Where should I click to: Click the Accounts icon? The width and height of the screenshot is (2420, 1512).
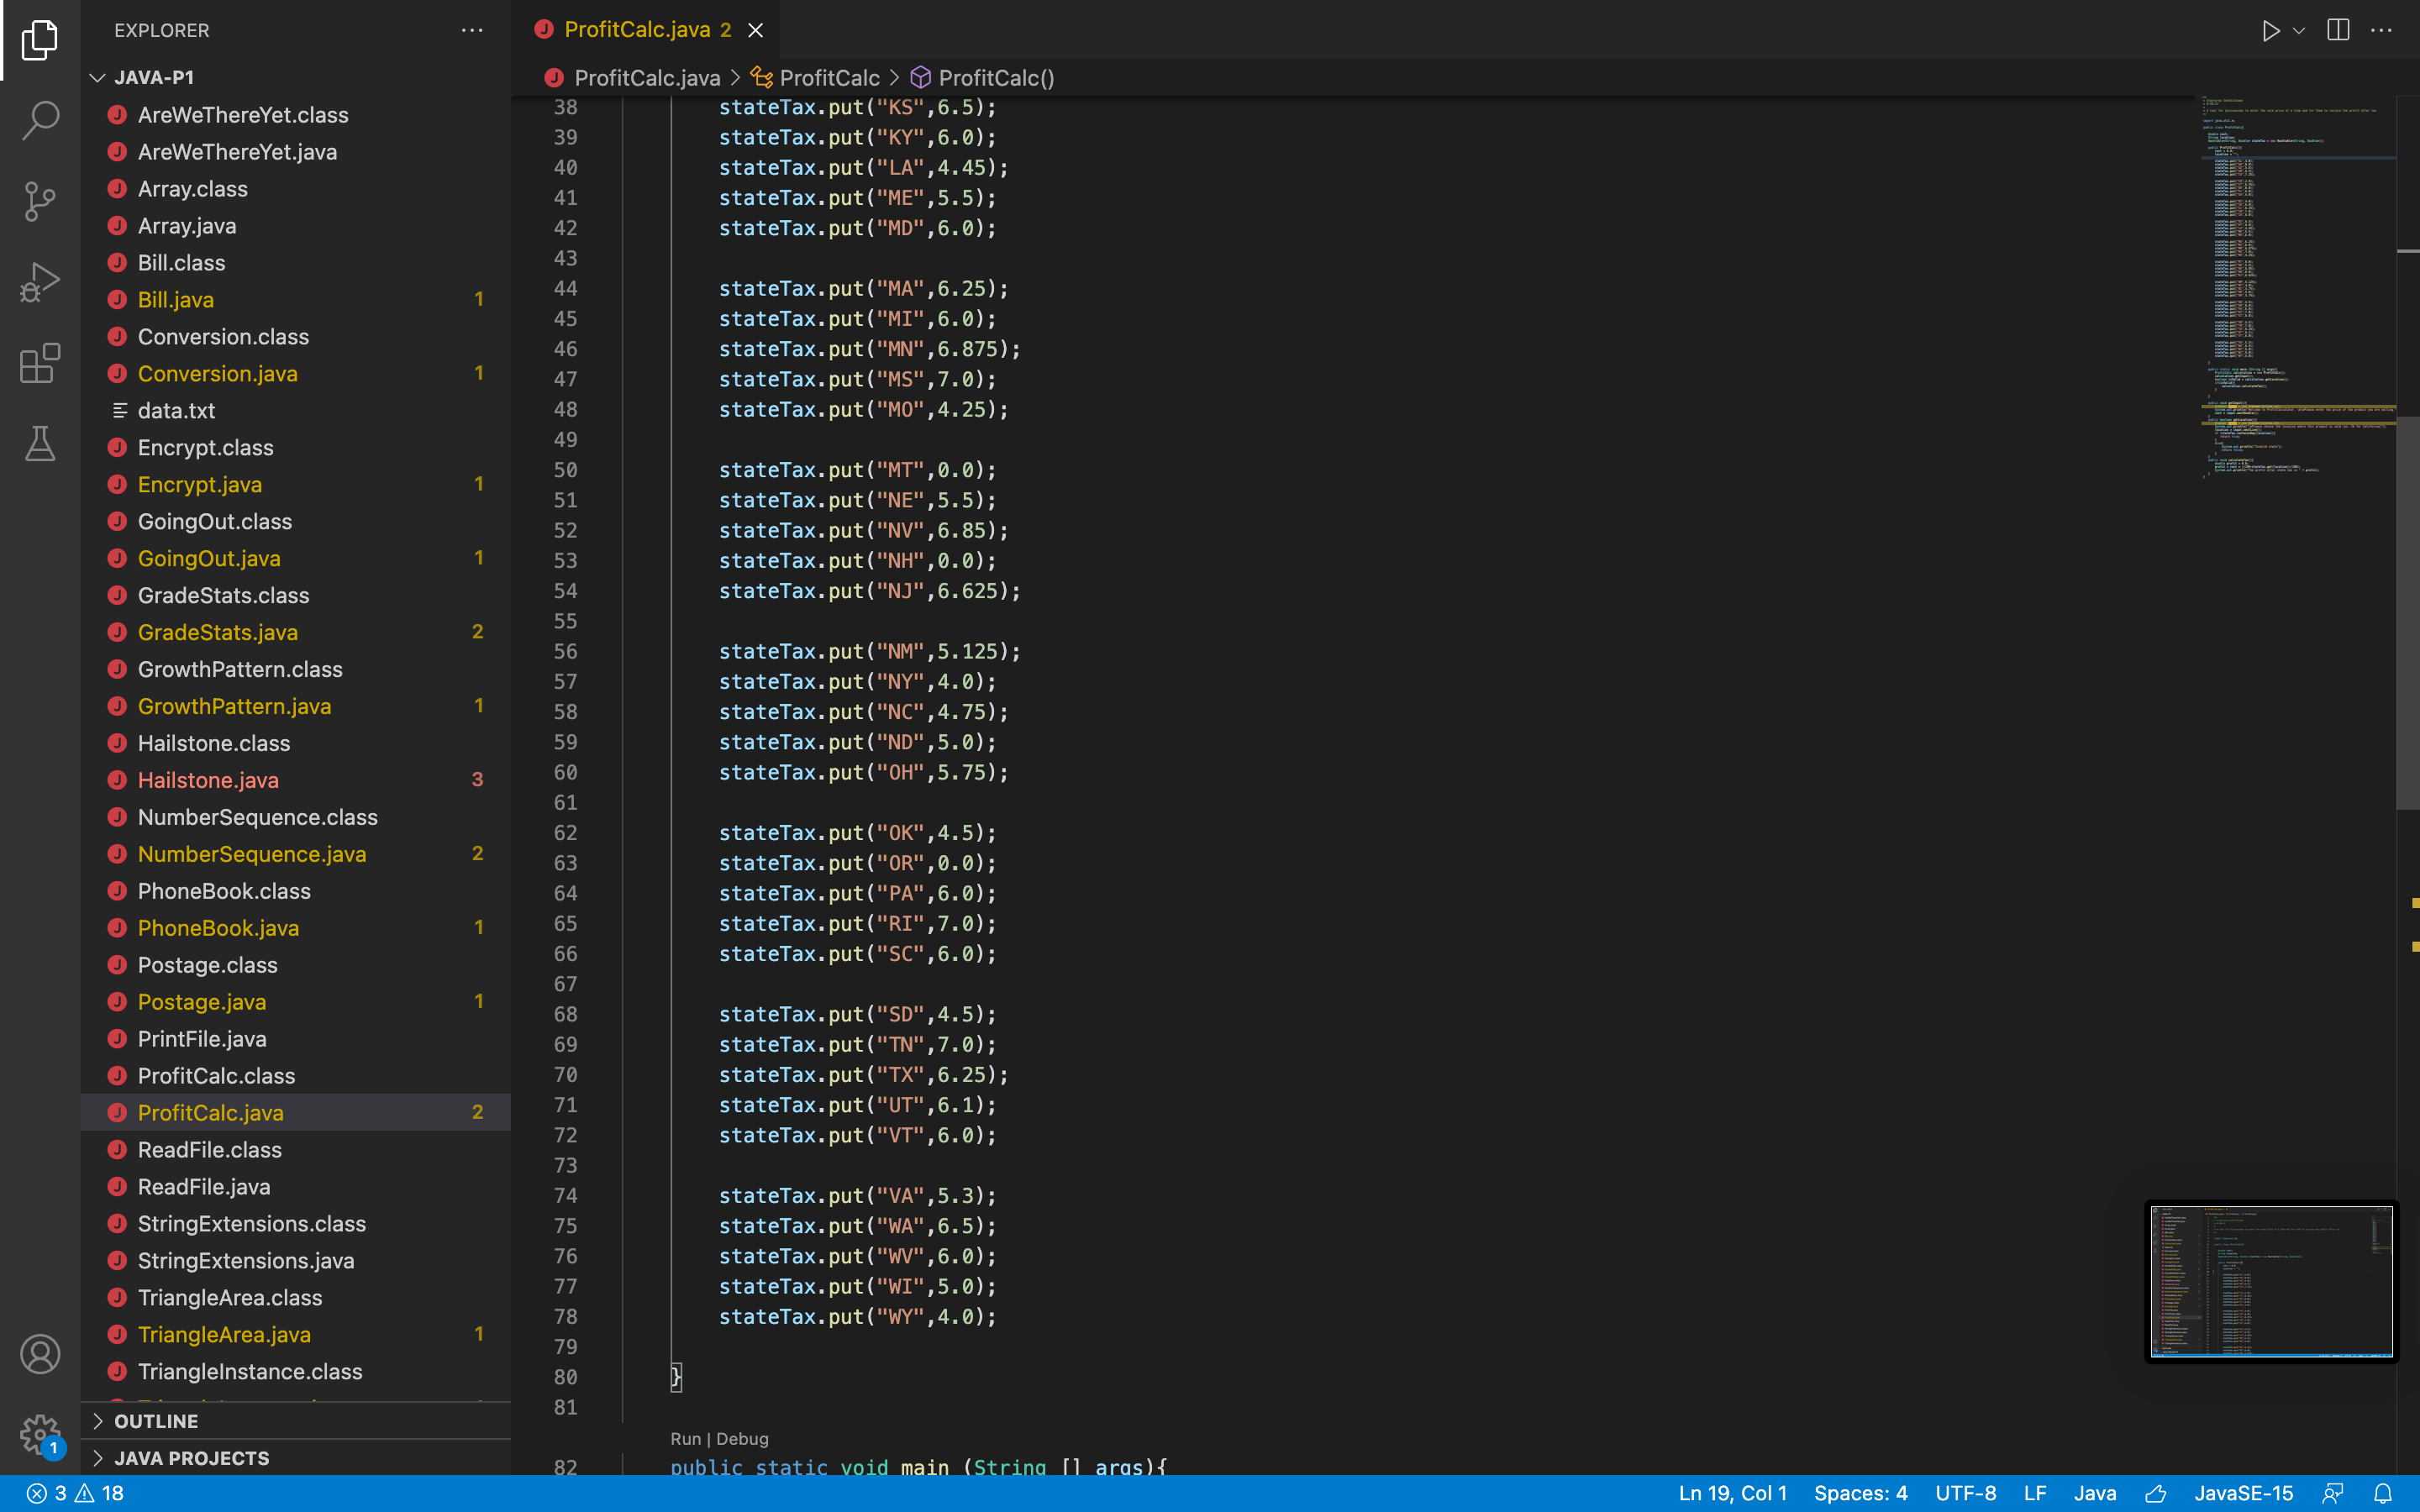coord(40,1354)
